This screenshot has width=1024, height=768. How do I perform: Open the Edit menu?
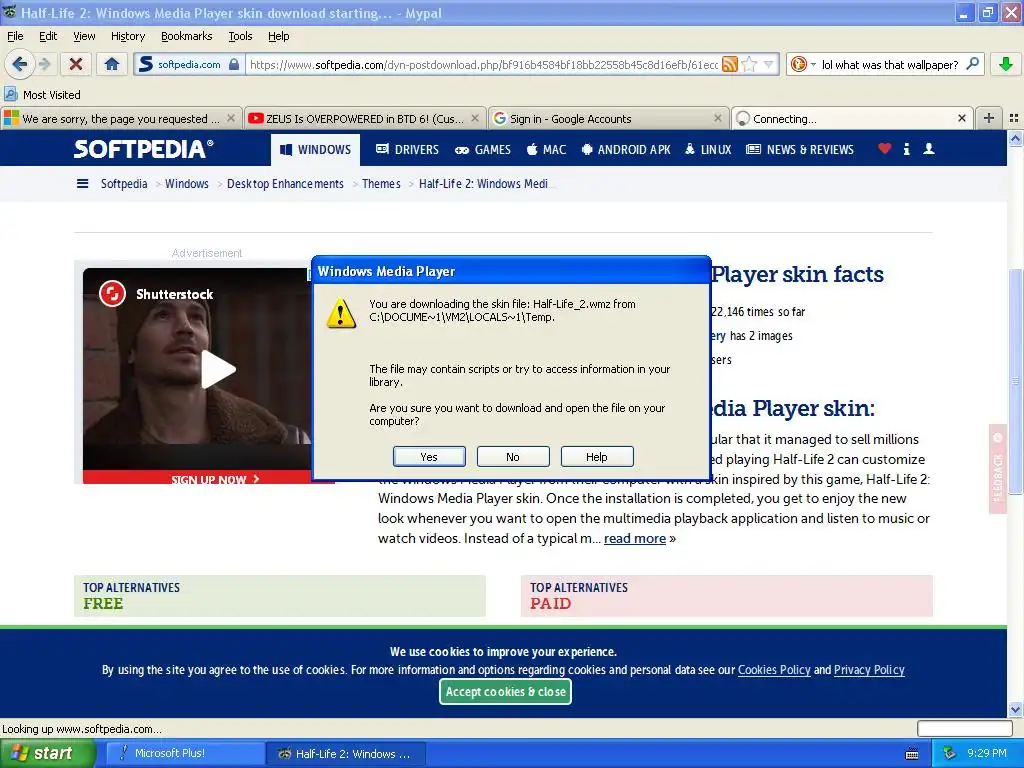(48, 36)
